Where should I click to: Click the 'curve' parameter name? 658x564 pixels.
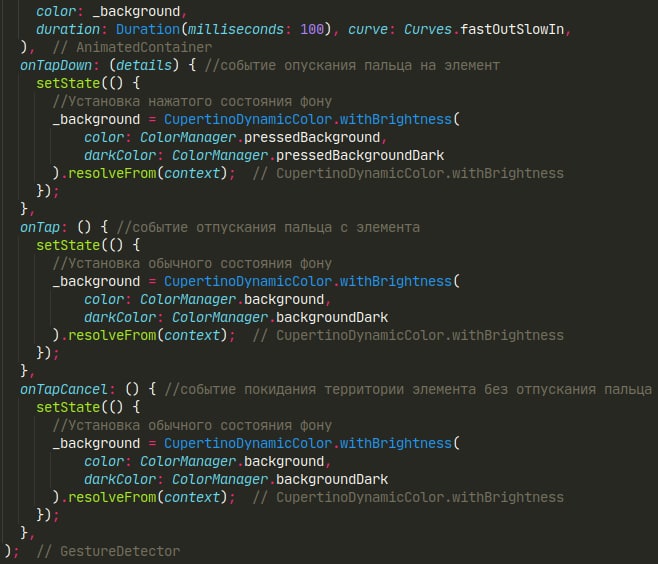pyautogui.click(x=368, y=29)
